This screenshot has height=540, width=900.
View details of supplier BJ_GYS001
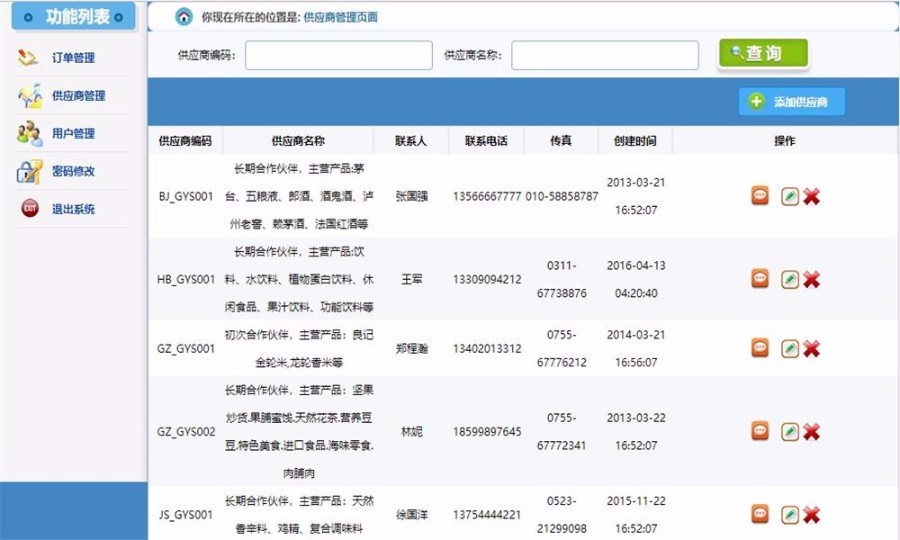760,196
